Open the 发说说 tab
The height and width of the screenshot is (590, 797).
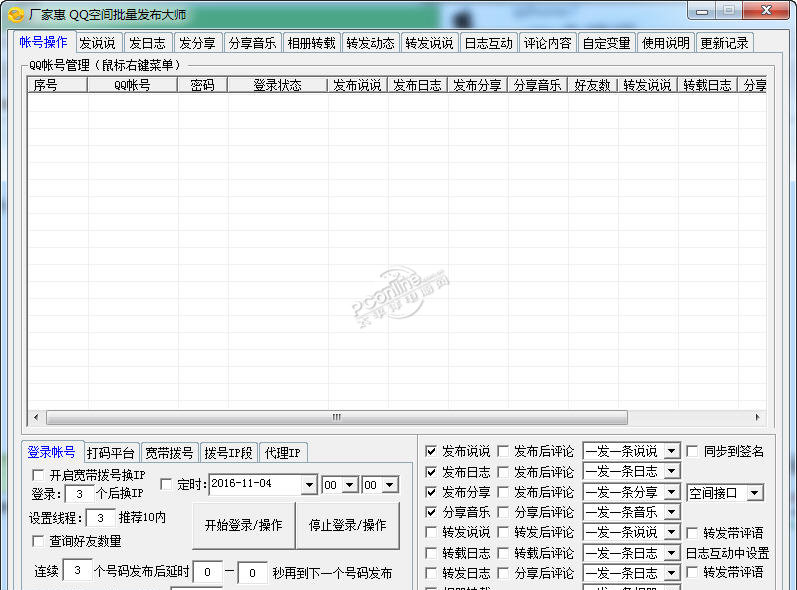click(98, 43)
